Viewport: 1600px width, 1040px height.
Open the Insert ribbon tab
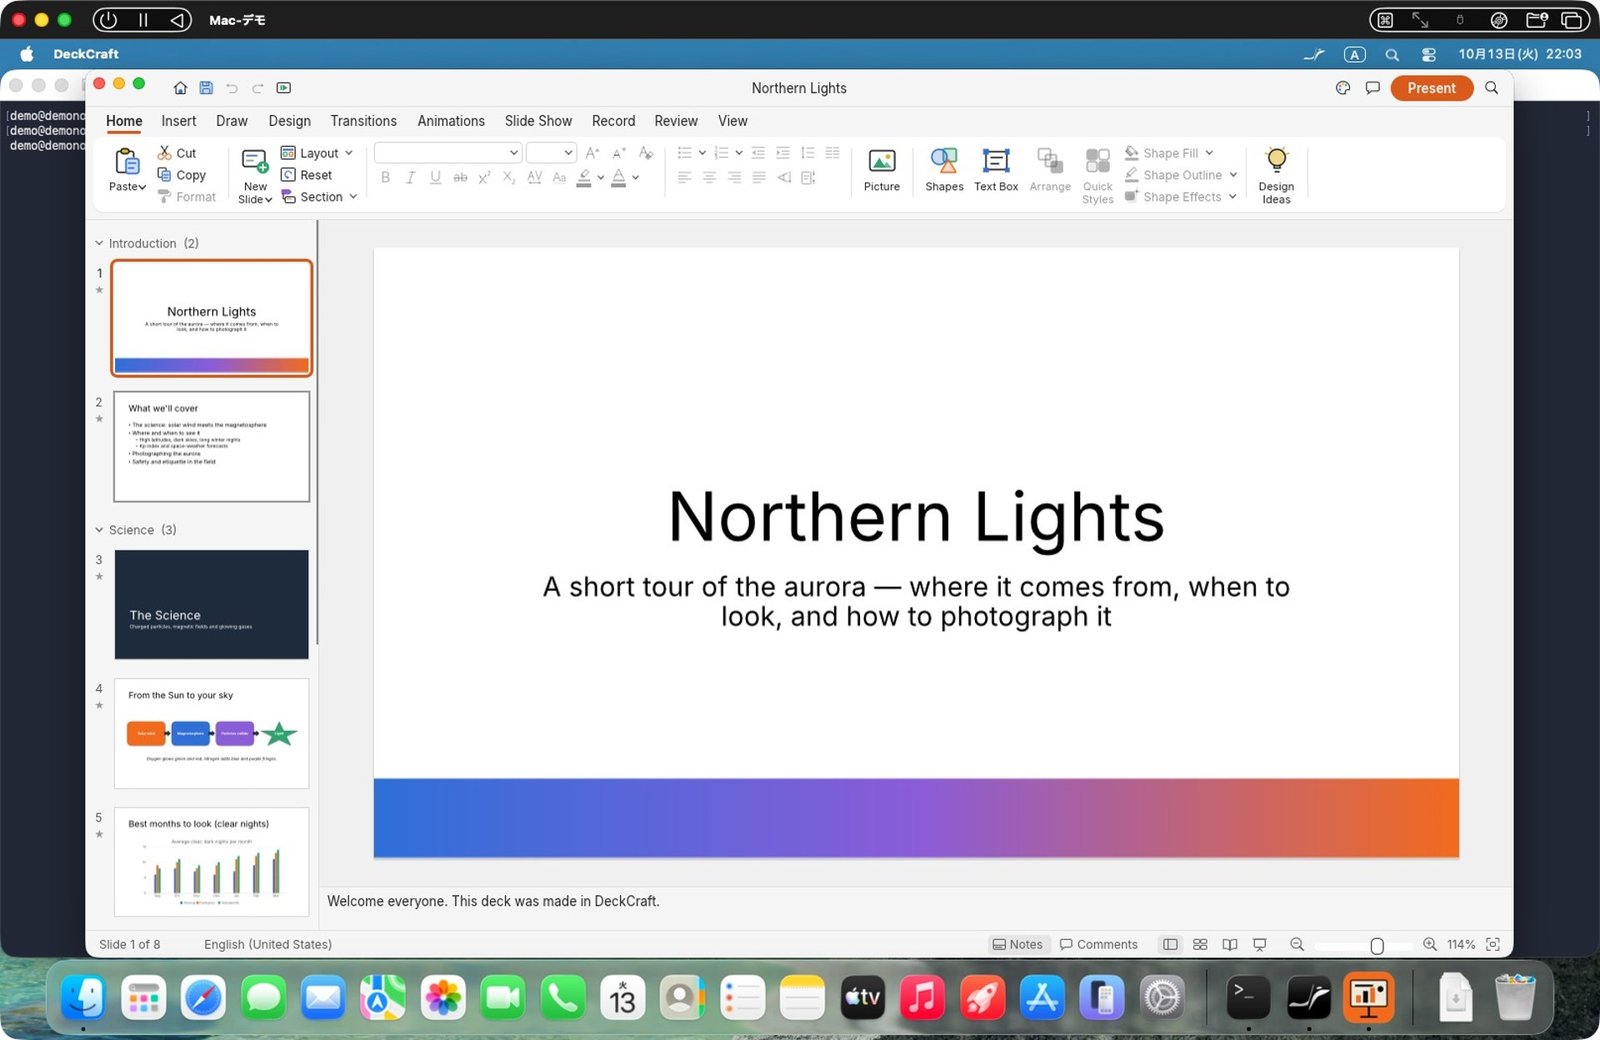point(179,121)
